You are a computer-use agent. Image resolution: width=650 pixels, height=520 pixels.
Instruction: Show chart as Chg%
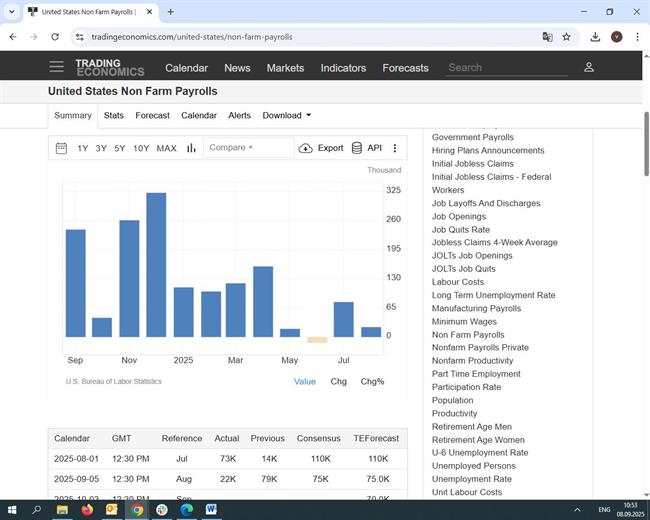point(372,381)
